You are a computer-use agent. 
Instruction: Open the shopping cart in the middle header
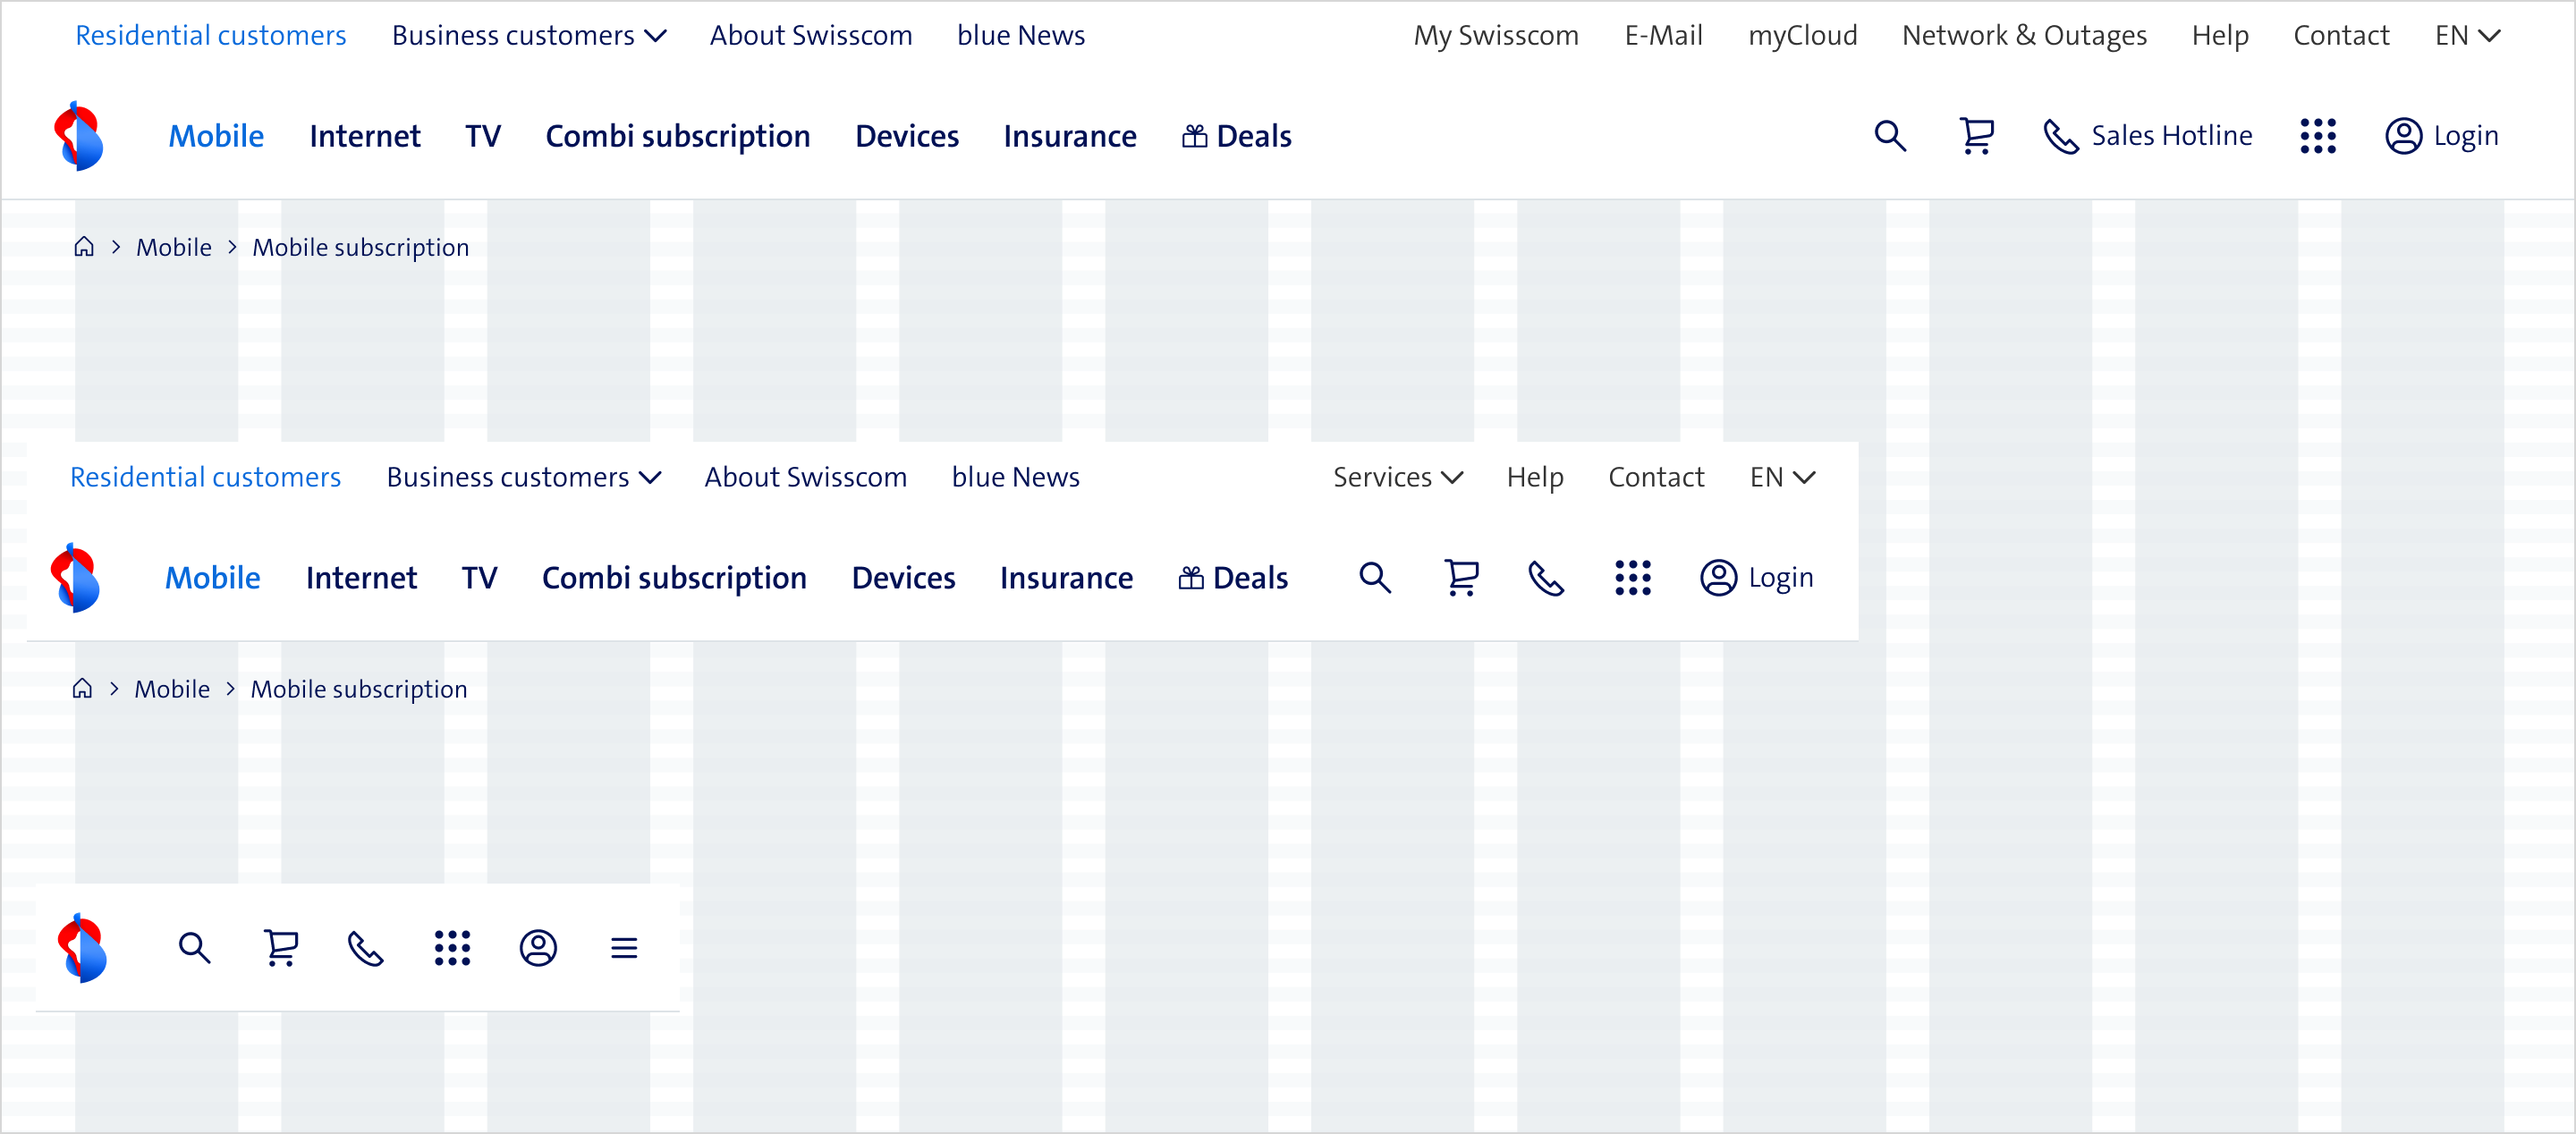[x=1461, y=578]
